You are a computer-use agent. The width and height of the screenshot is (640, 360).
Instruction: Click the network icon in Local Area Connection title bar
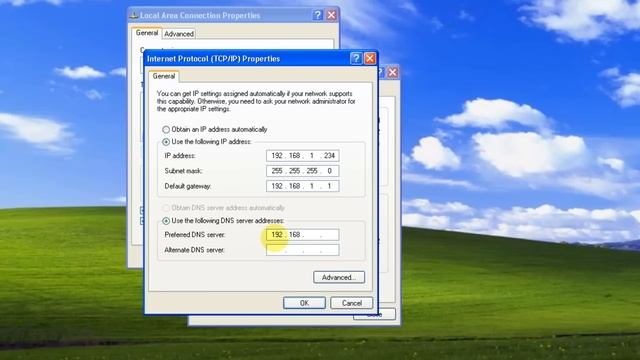pos(134,16)
